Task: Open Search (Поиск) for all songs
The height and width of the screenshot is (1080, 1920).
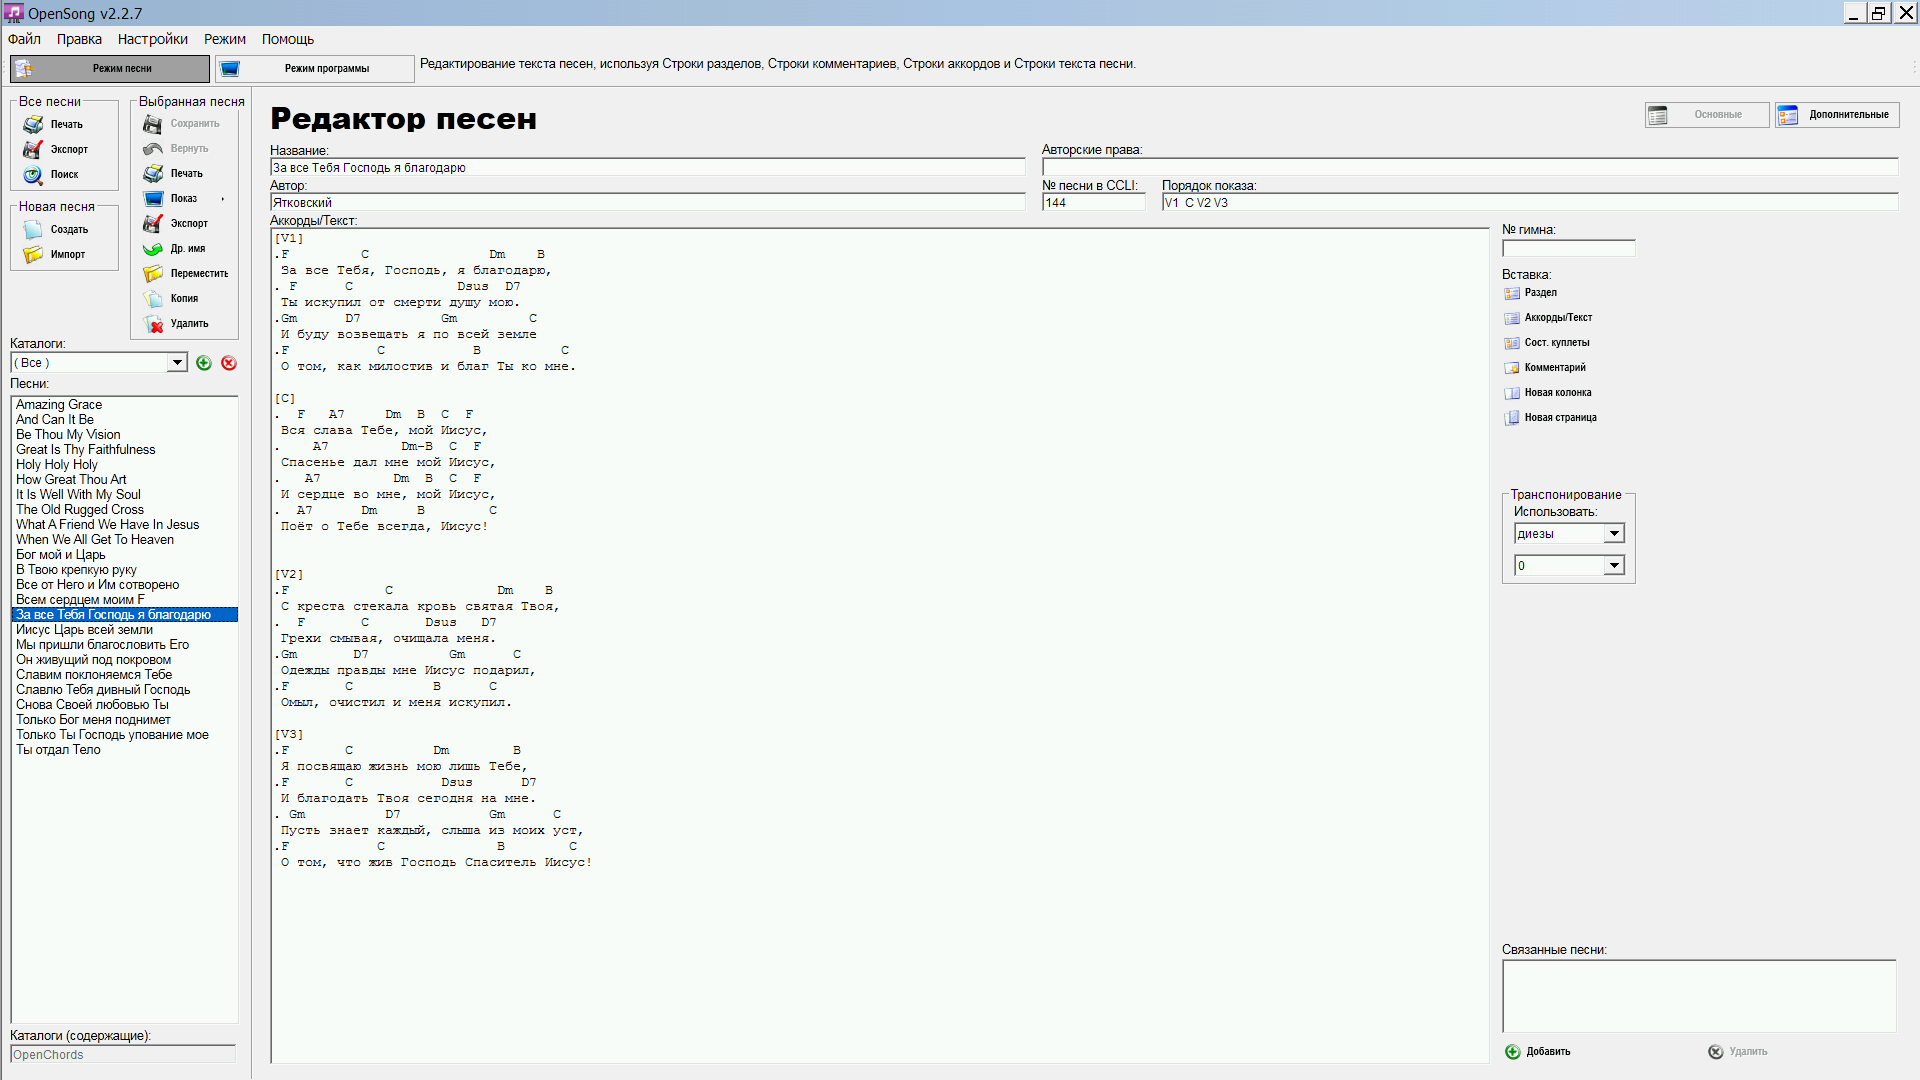Action: (50, 174)
